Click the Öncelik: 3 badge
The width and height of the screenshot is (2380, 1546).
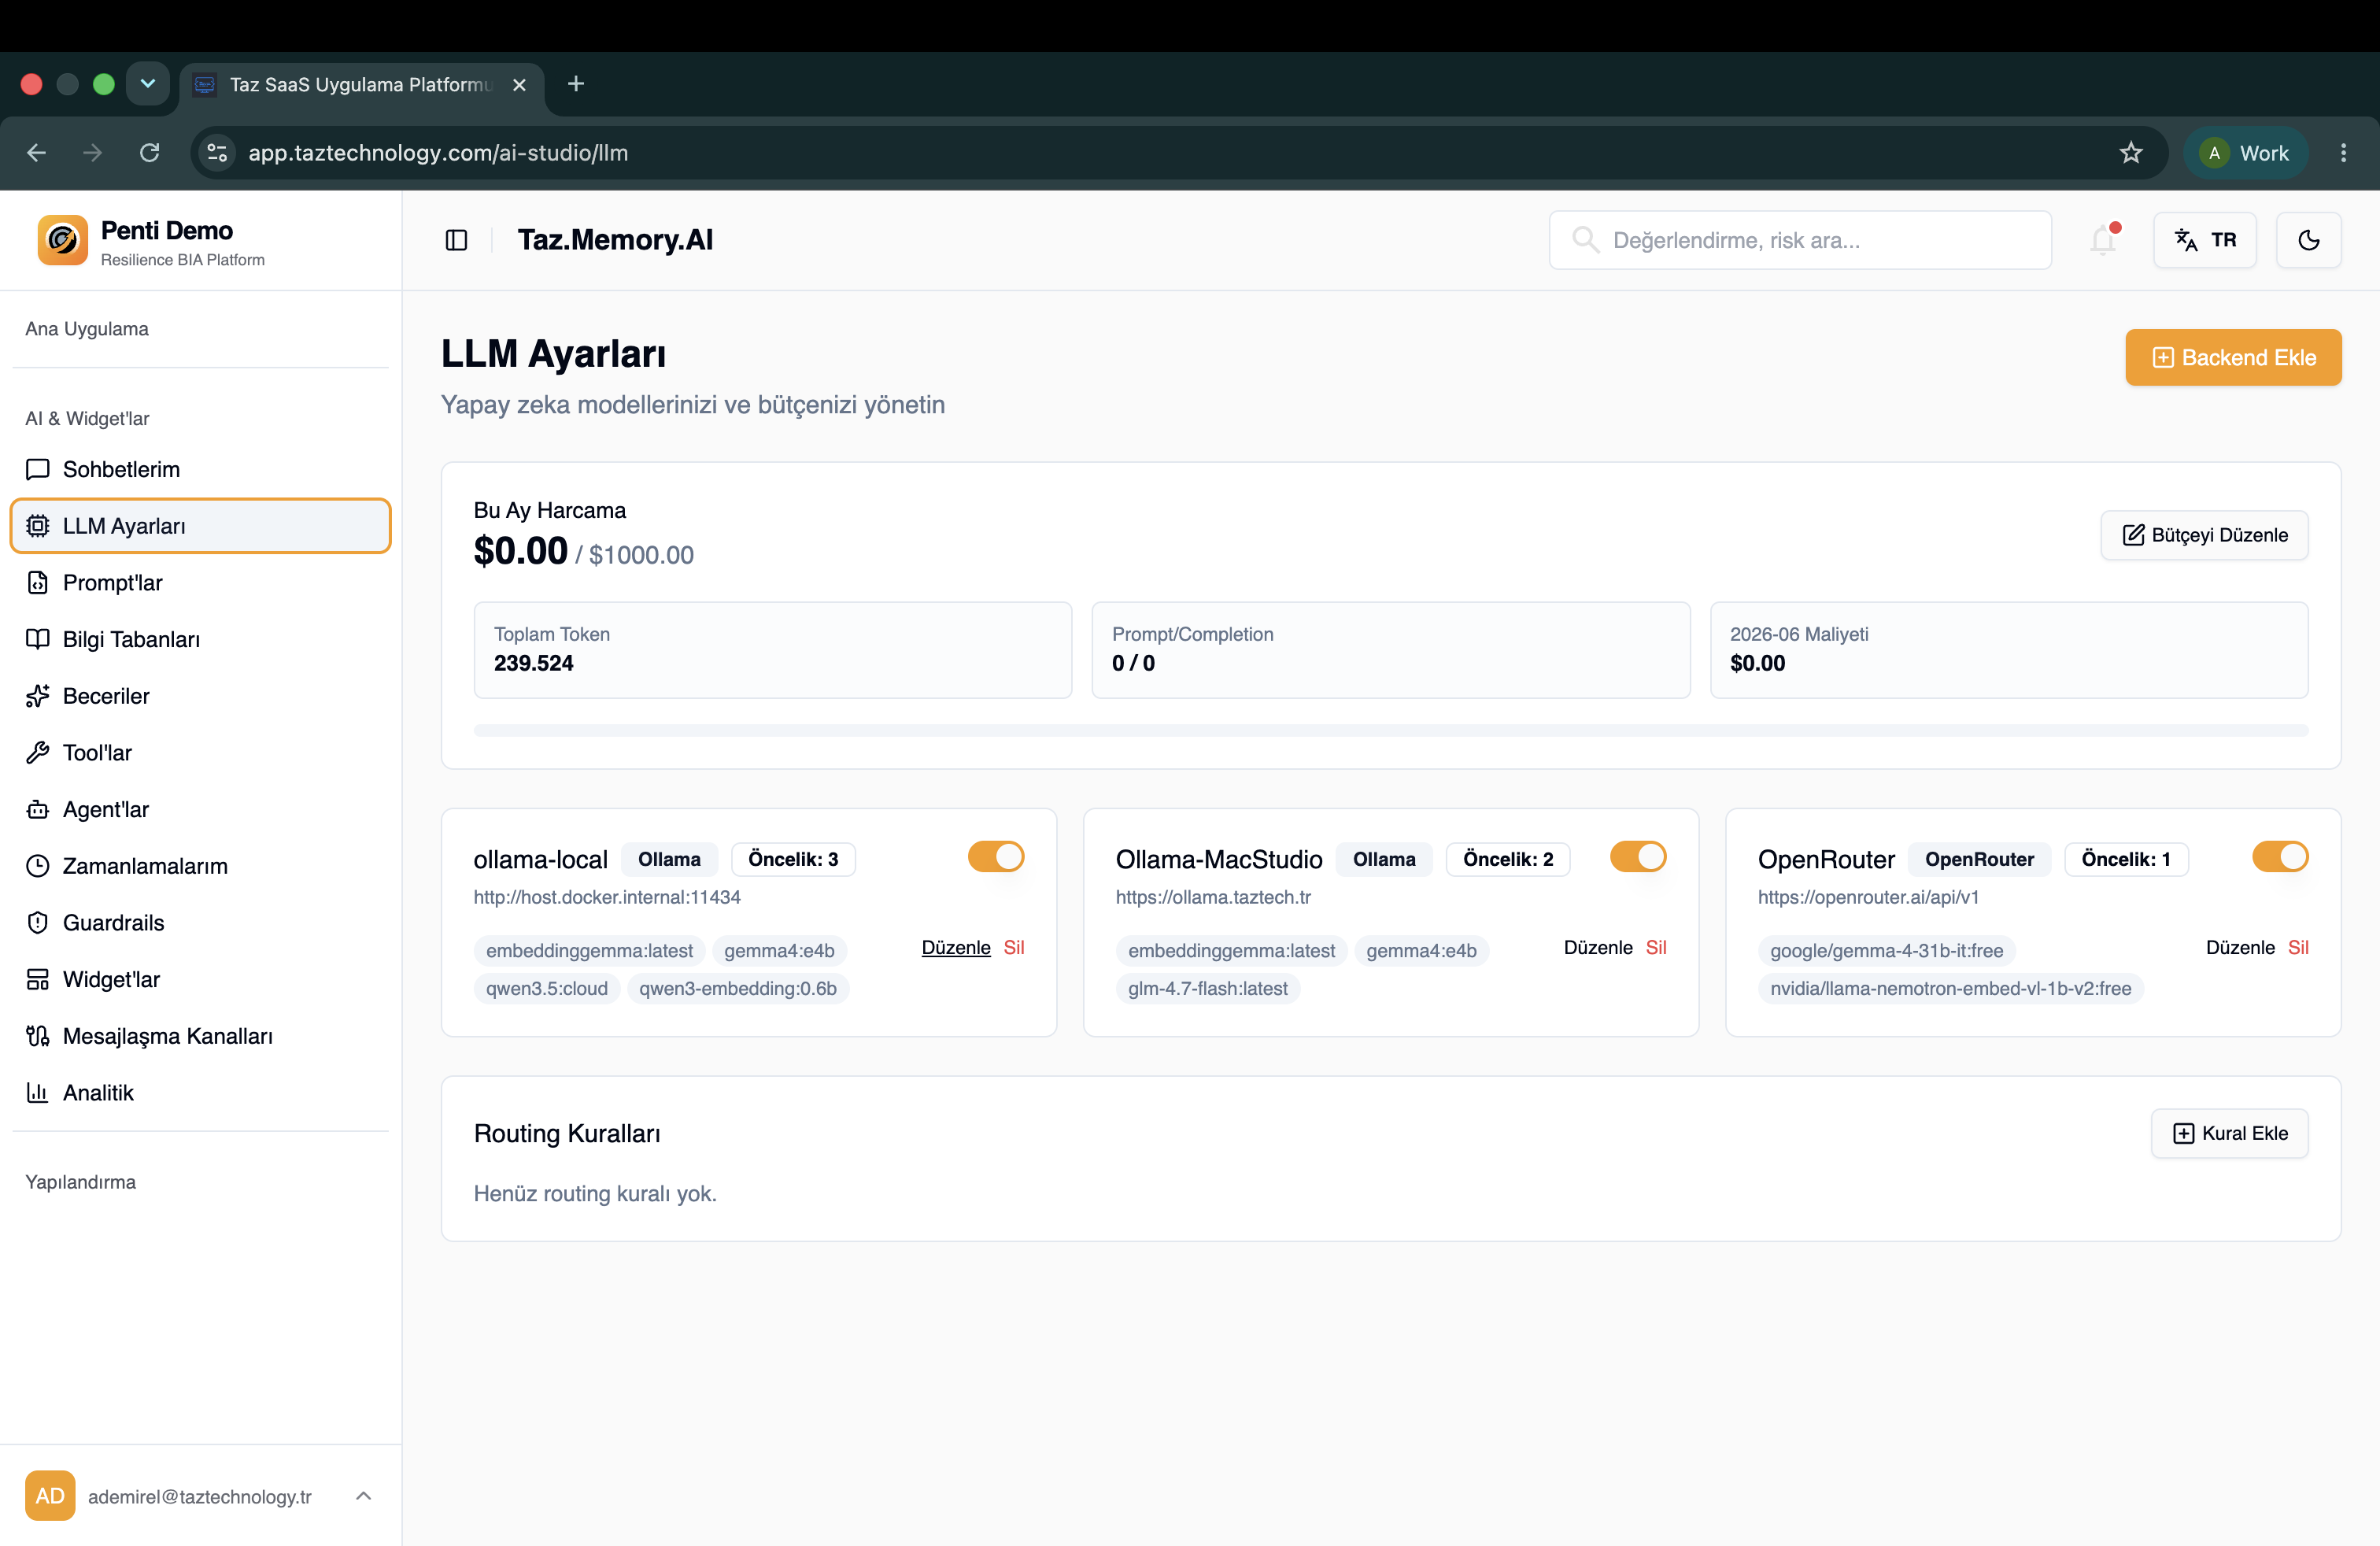pos(793,860)
